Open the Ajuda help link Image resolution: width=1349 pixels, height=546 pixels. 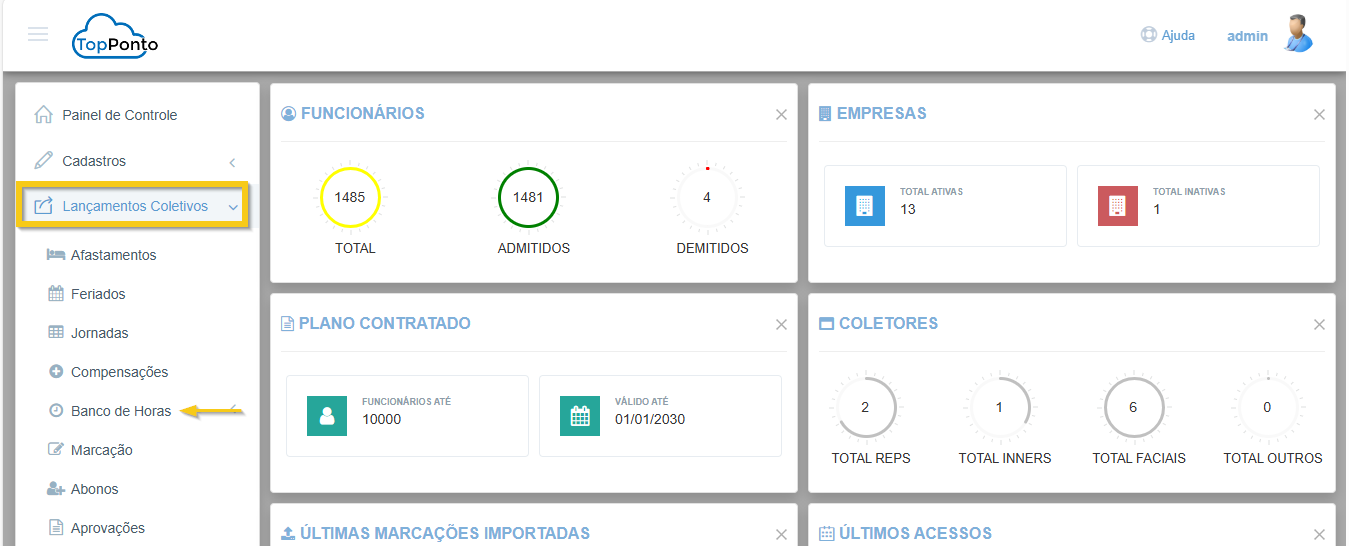point(1168,35)
